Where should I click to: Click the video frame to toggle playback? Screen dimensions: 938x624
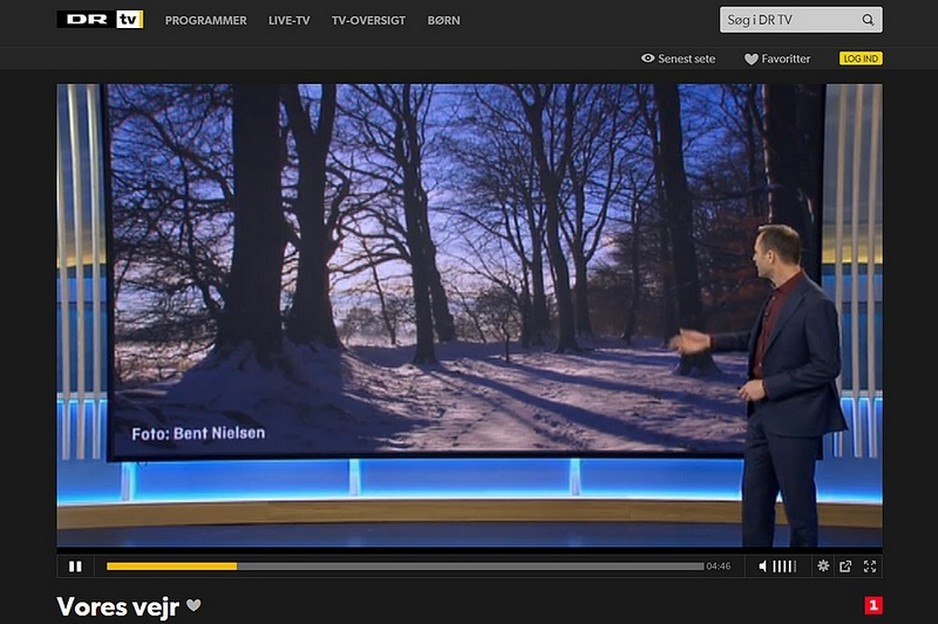(x=470, y=315)
